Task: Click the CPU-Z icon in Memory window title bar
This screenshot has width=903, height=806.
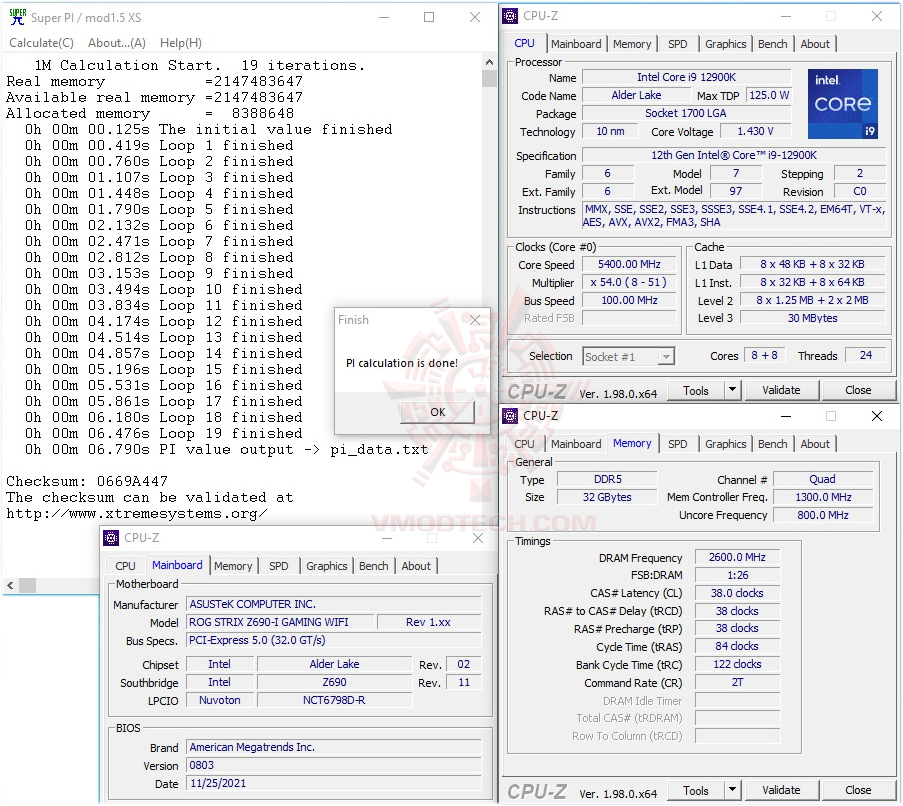Action: (510, 416)
